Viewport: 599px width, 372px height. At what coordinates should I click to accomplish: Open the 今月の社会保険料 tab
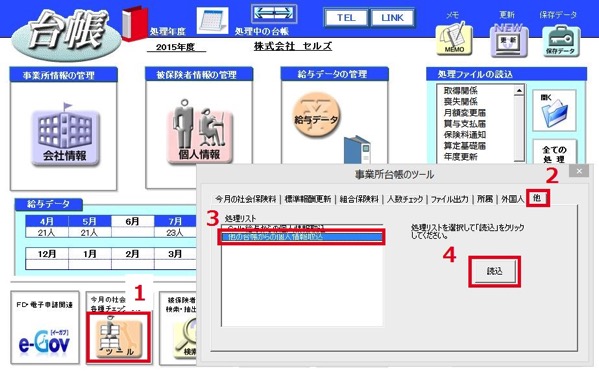coord(245,199)
